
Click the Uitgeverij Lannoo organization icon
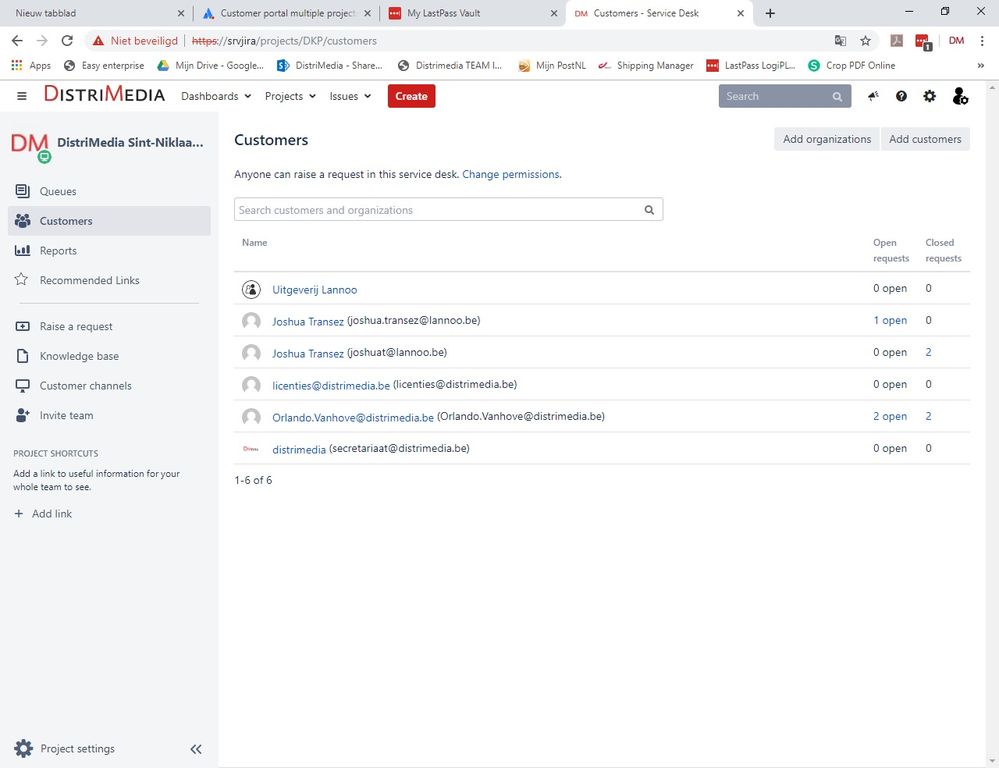tap(251, 289)
